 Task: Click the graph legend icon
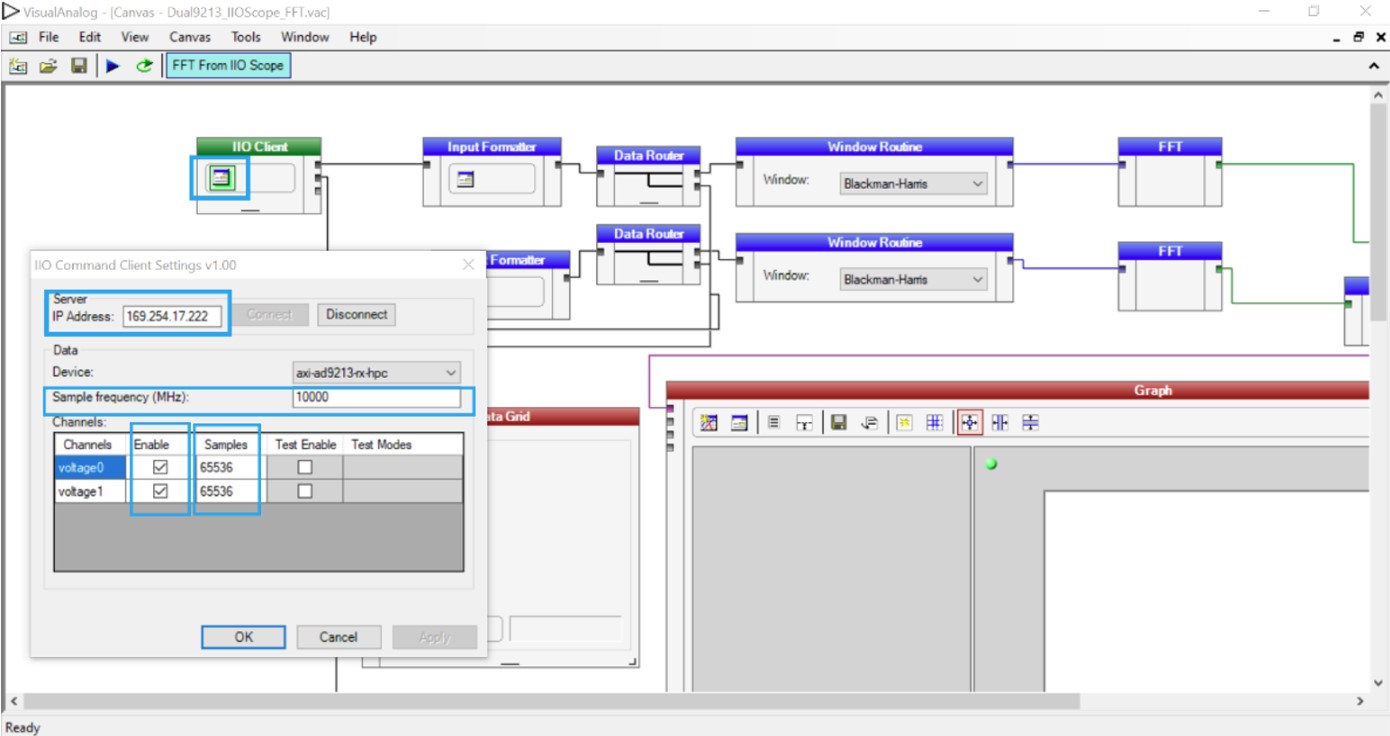coord(772,421)
